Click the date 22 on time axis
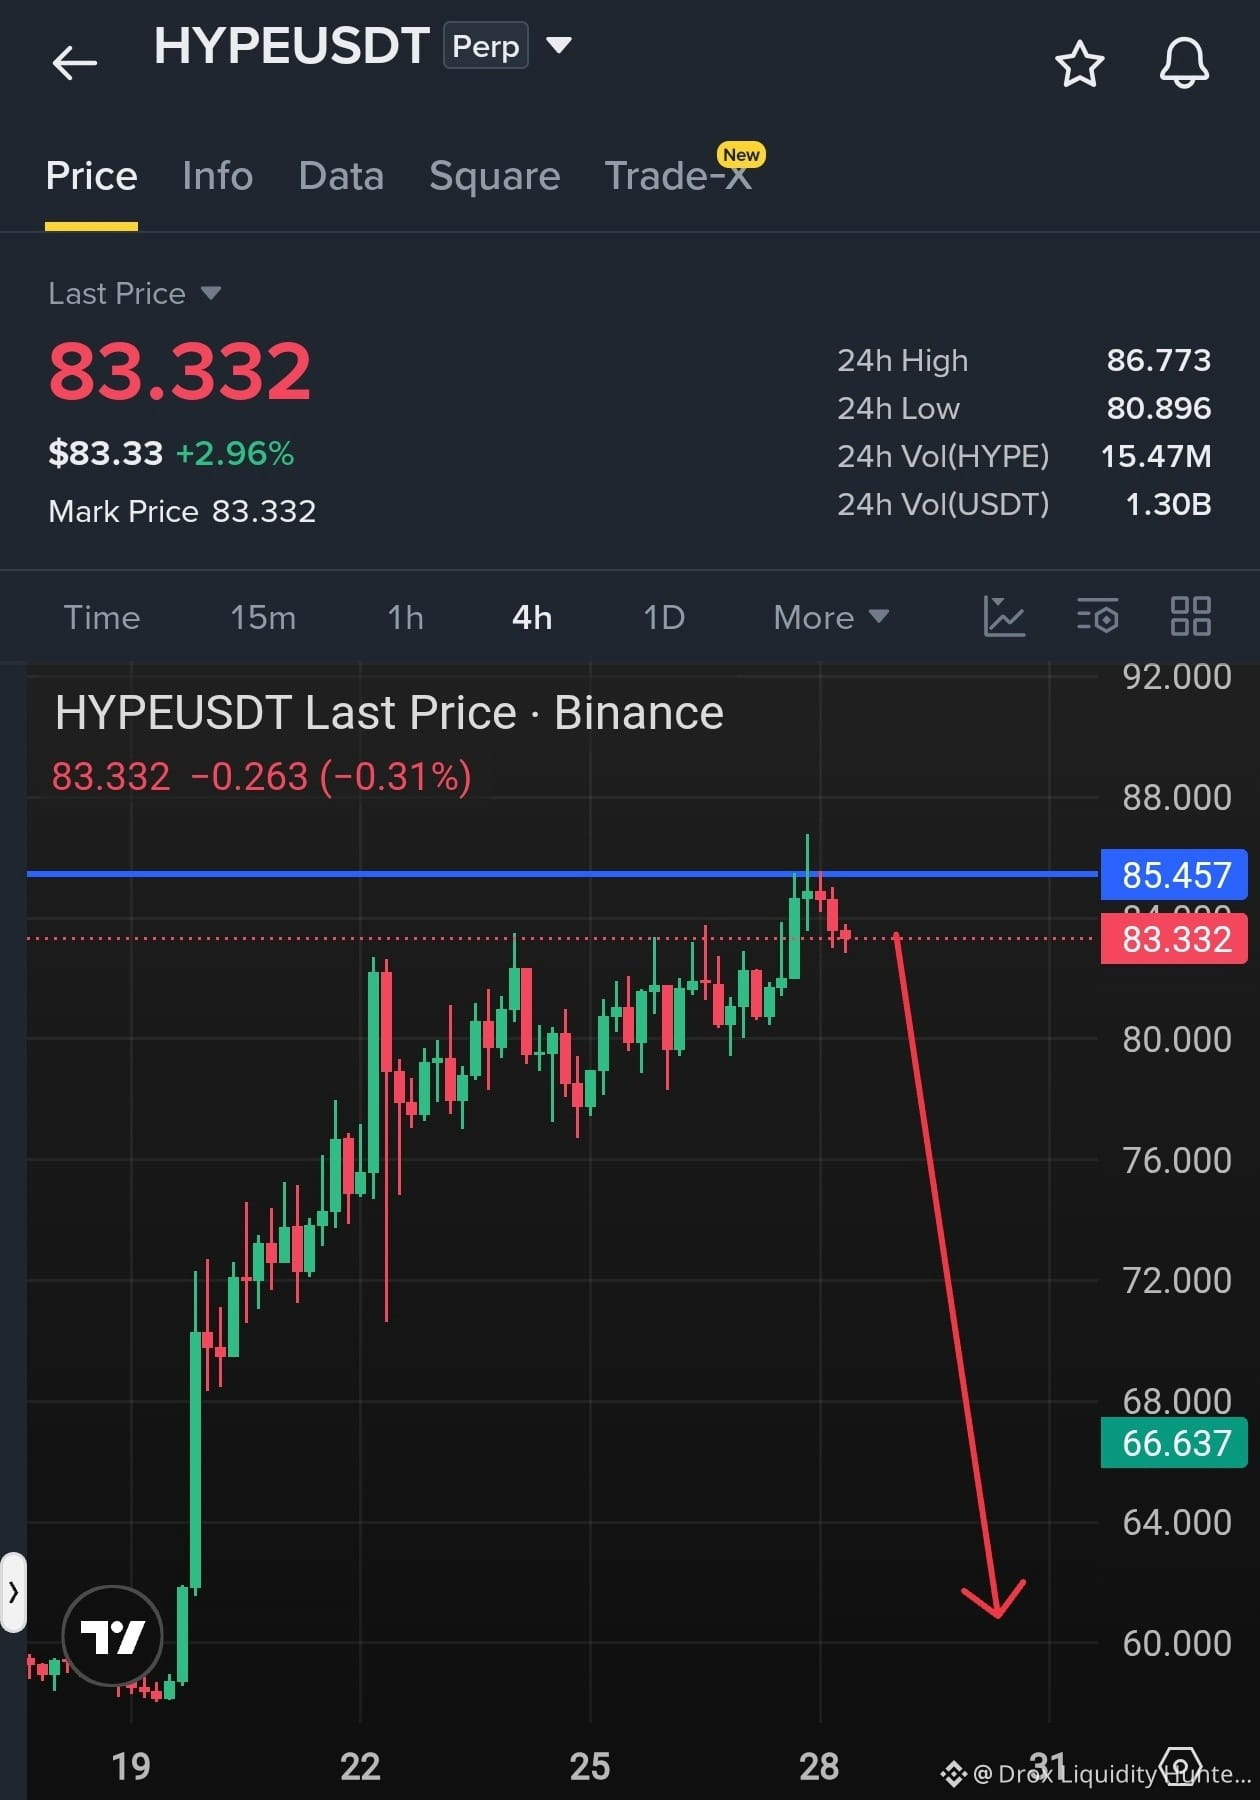Viewport: 1260px width, 1800px height. (360, 1767)
